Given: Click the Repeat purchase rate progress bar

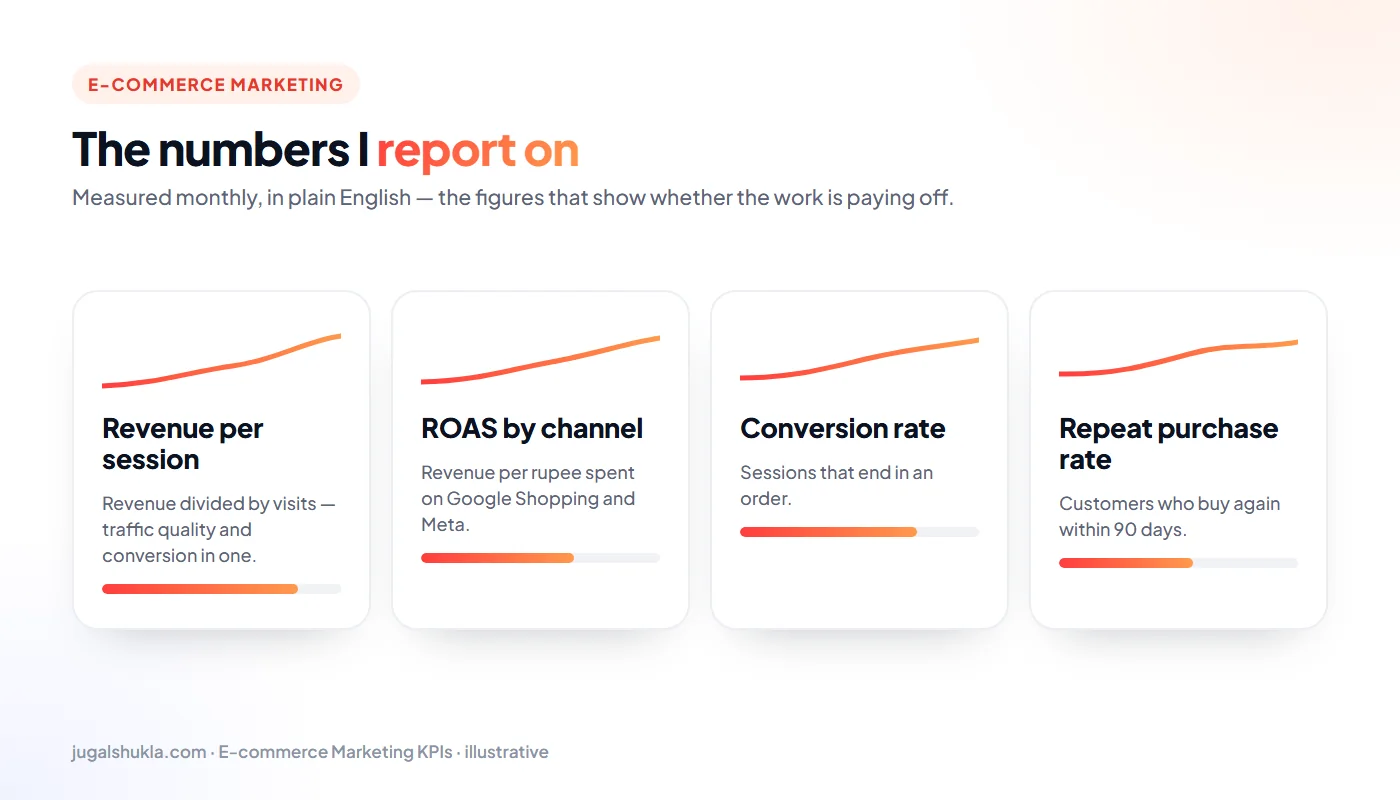Looking at the screenshot, I should pyautogui.click(x=1178, y=563).
